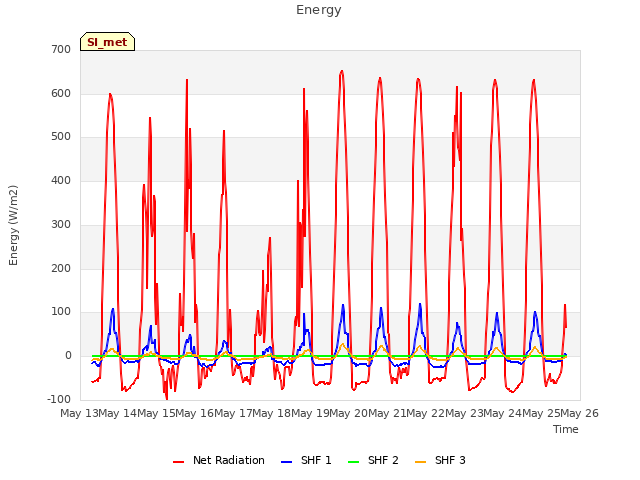The width and height of the screenshot is (640, 480).
Task: Click the blue SHF 1 legend swatch
Action: point(287,462)
